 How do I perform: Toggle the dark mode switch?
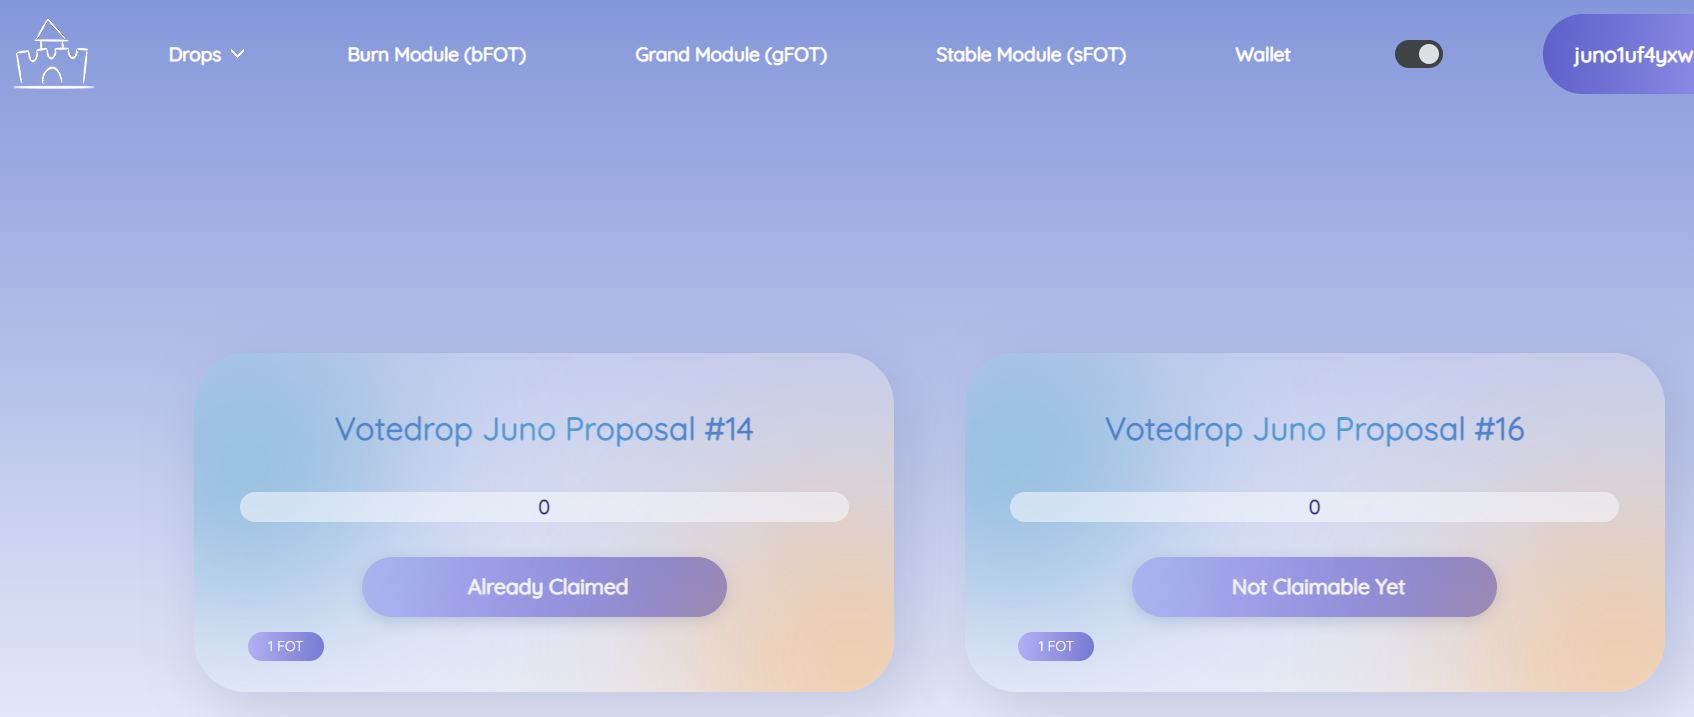(1418, 54)
